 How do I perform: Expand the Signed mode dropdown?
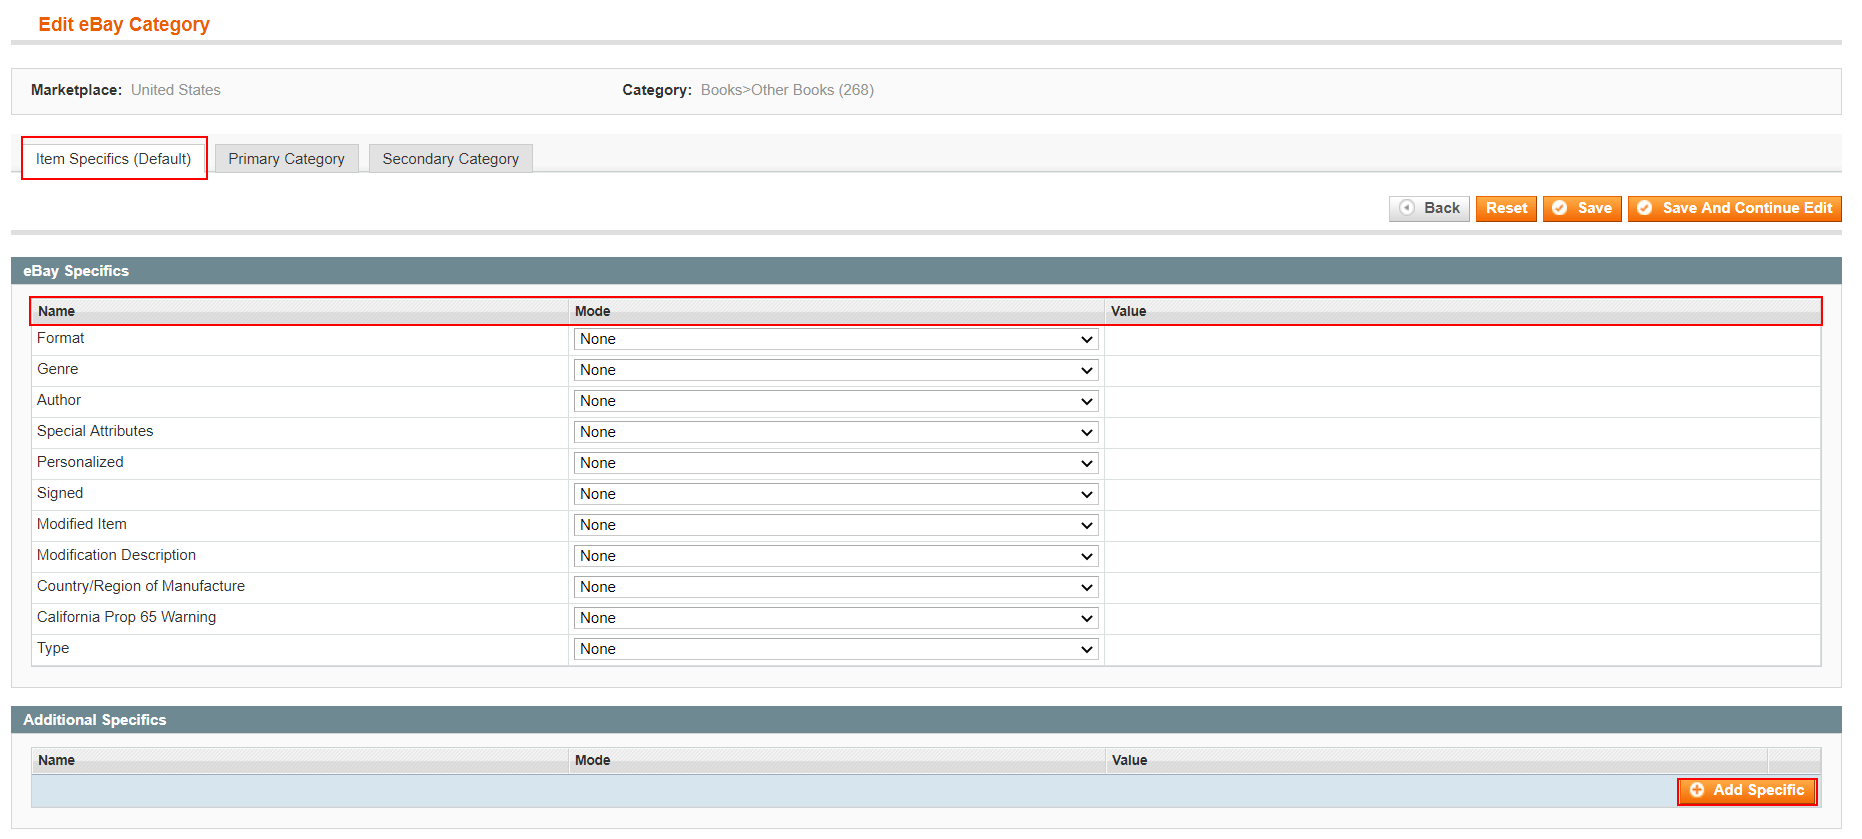836,494
